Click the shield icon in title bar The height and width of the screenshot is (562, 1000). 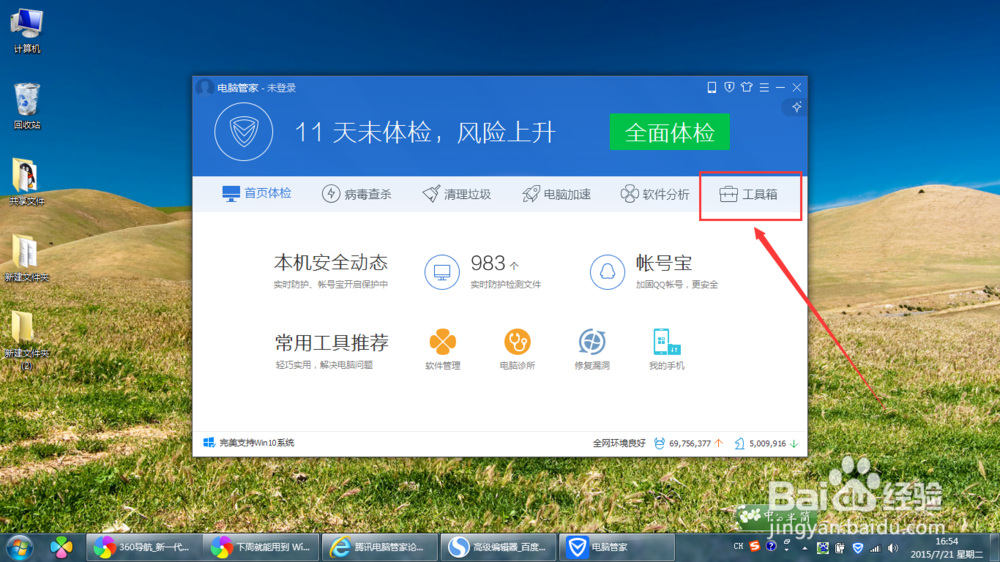pyautogui.click(x=730, y=87)
